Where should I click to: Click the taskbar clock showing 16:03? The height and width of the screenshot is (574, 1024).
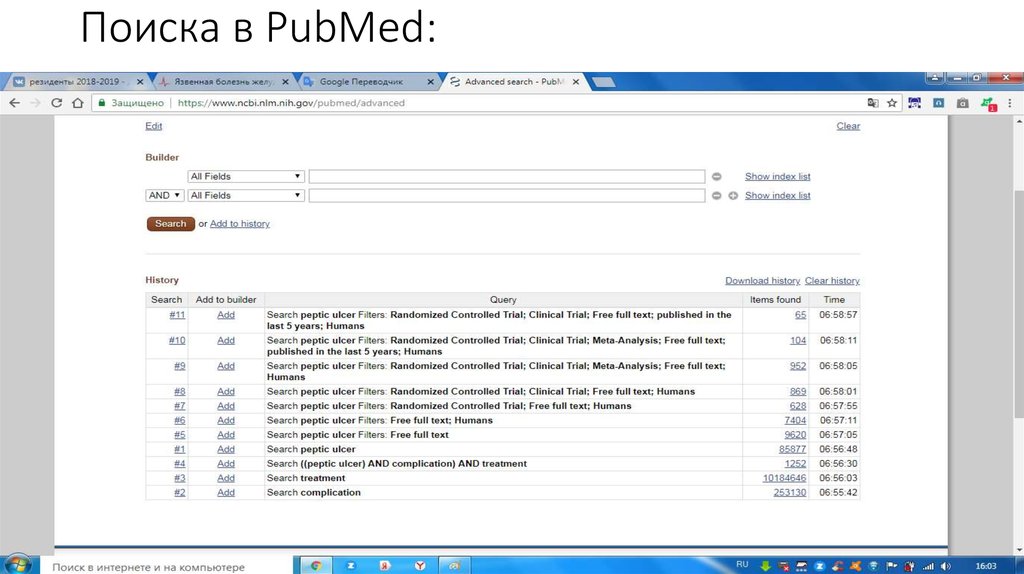coord(985,566)
